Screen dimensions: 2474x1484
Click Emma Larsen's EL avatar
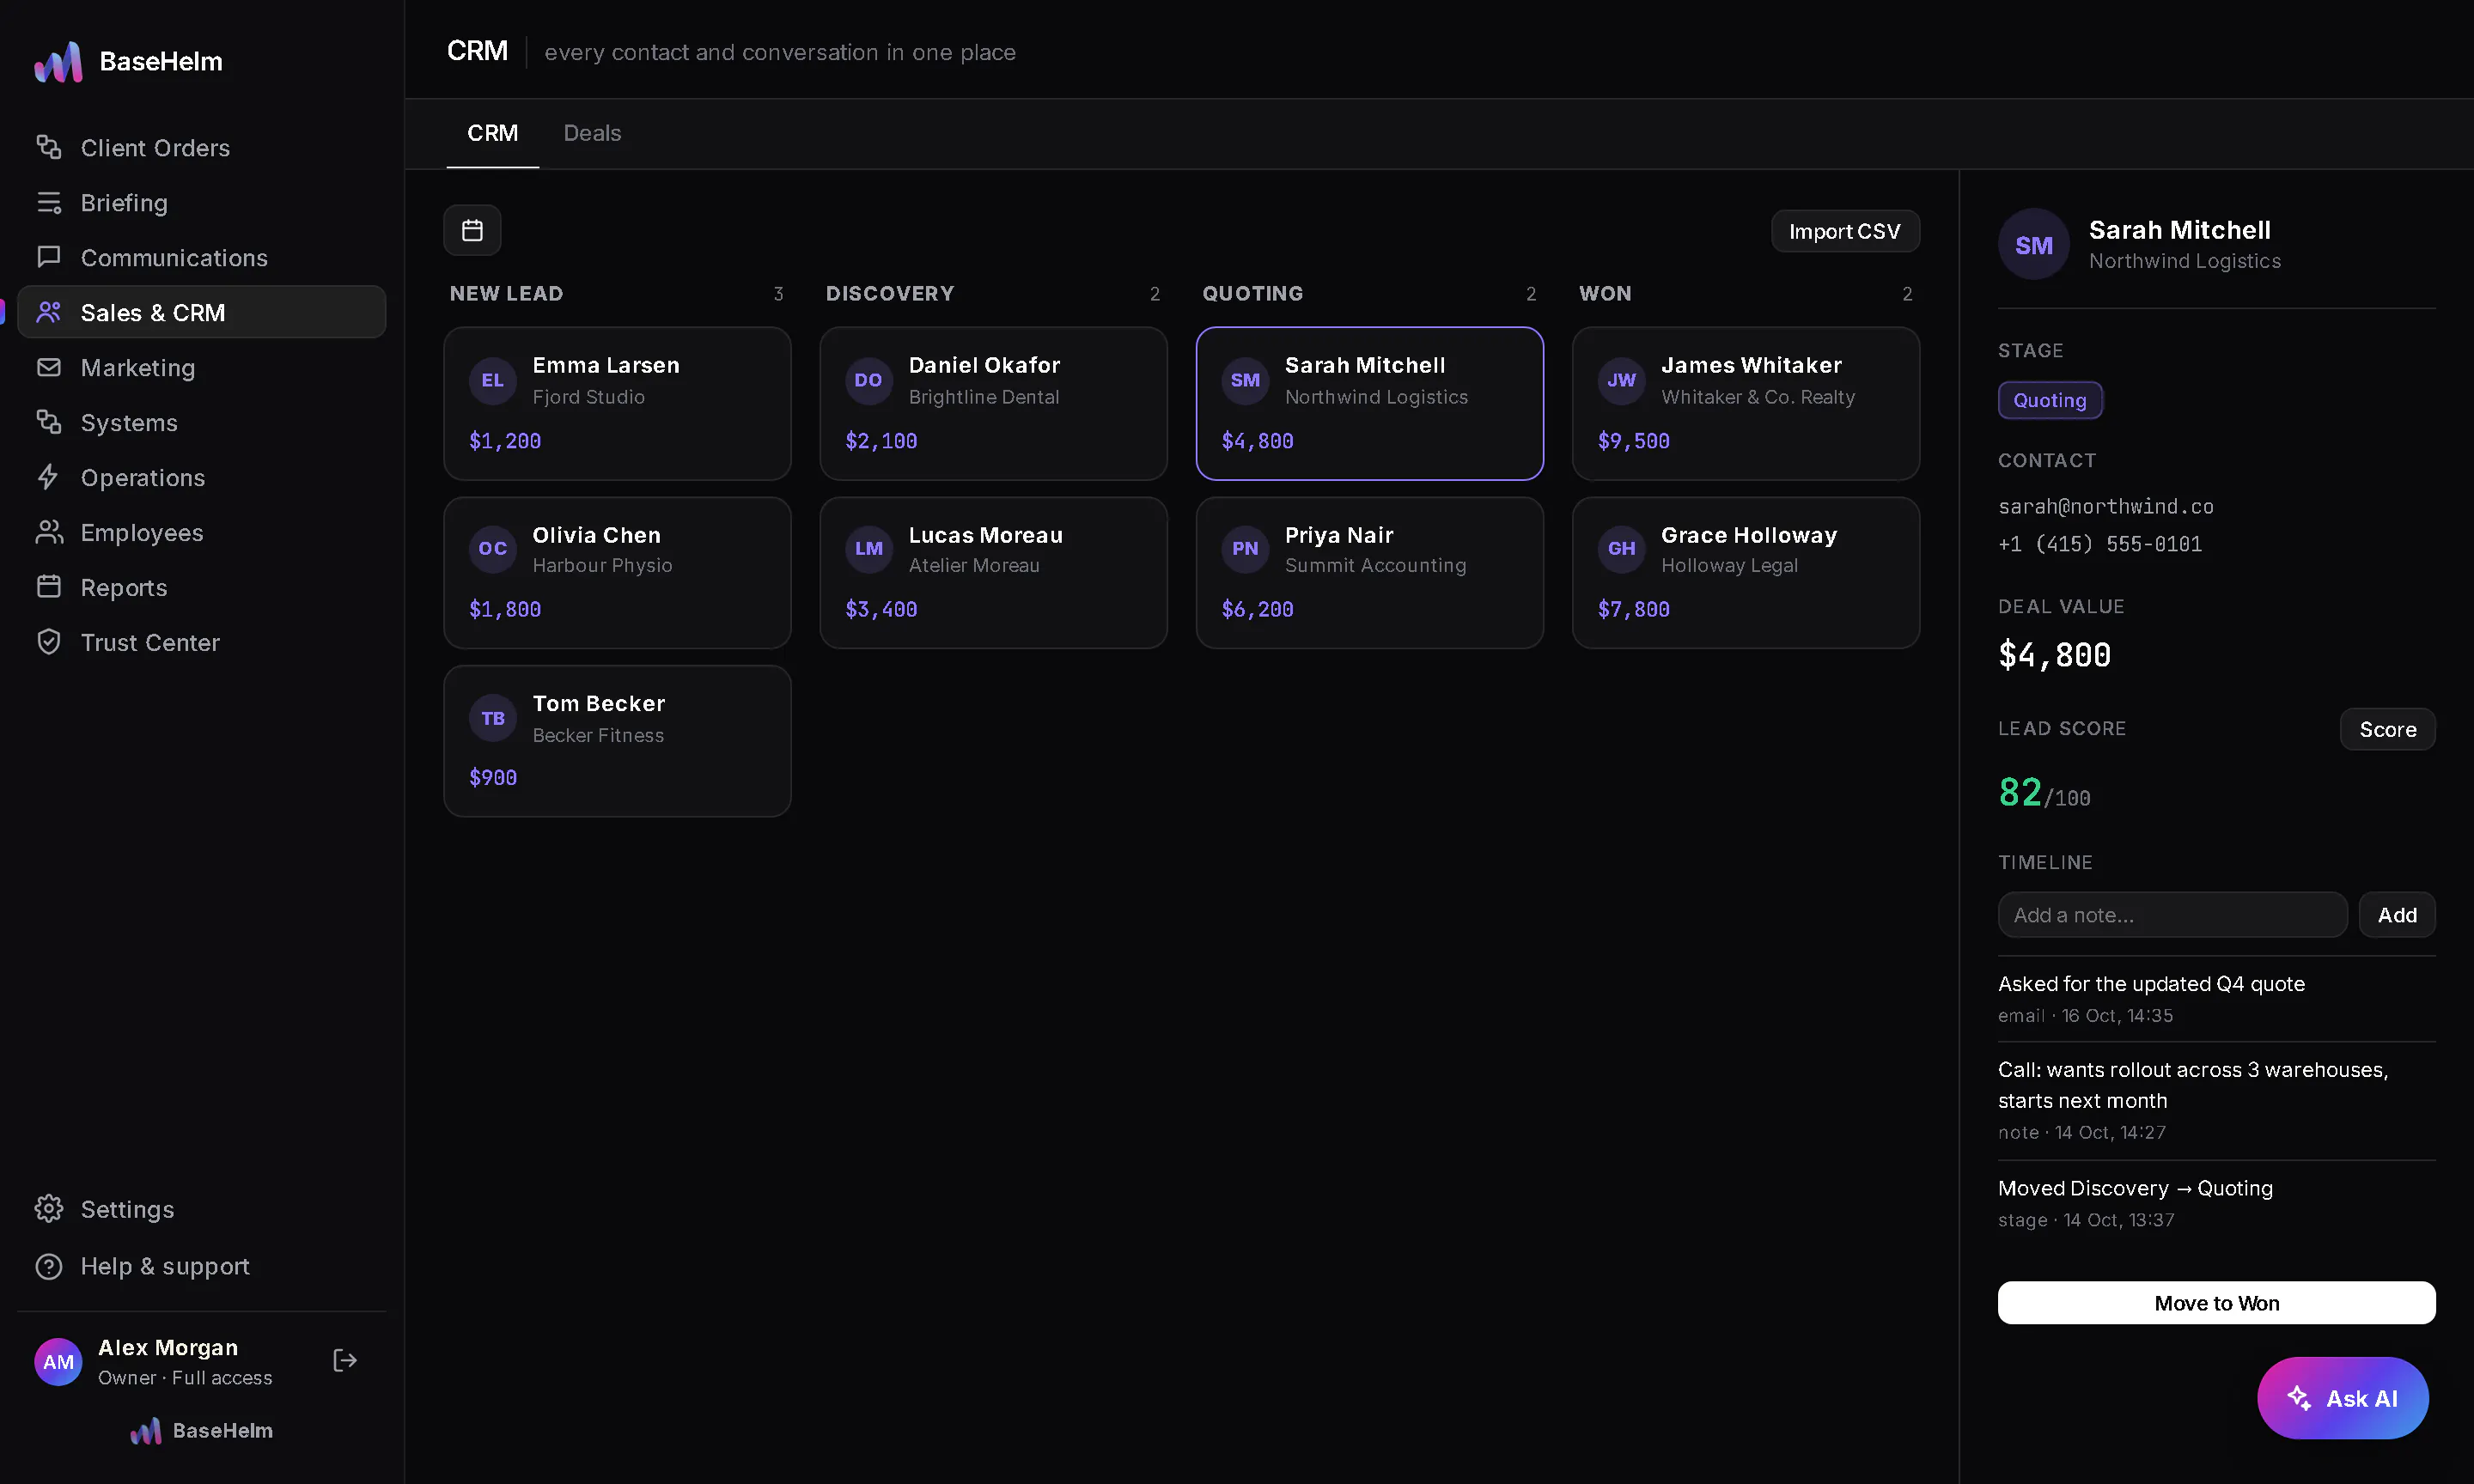492,380
